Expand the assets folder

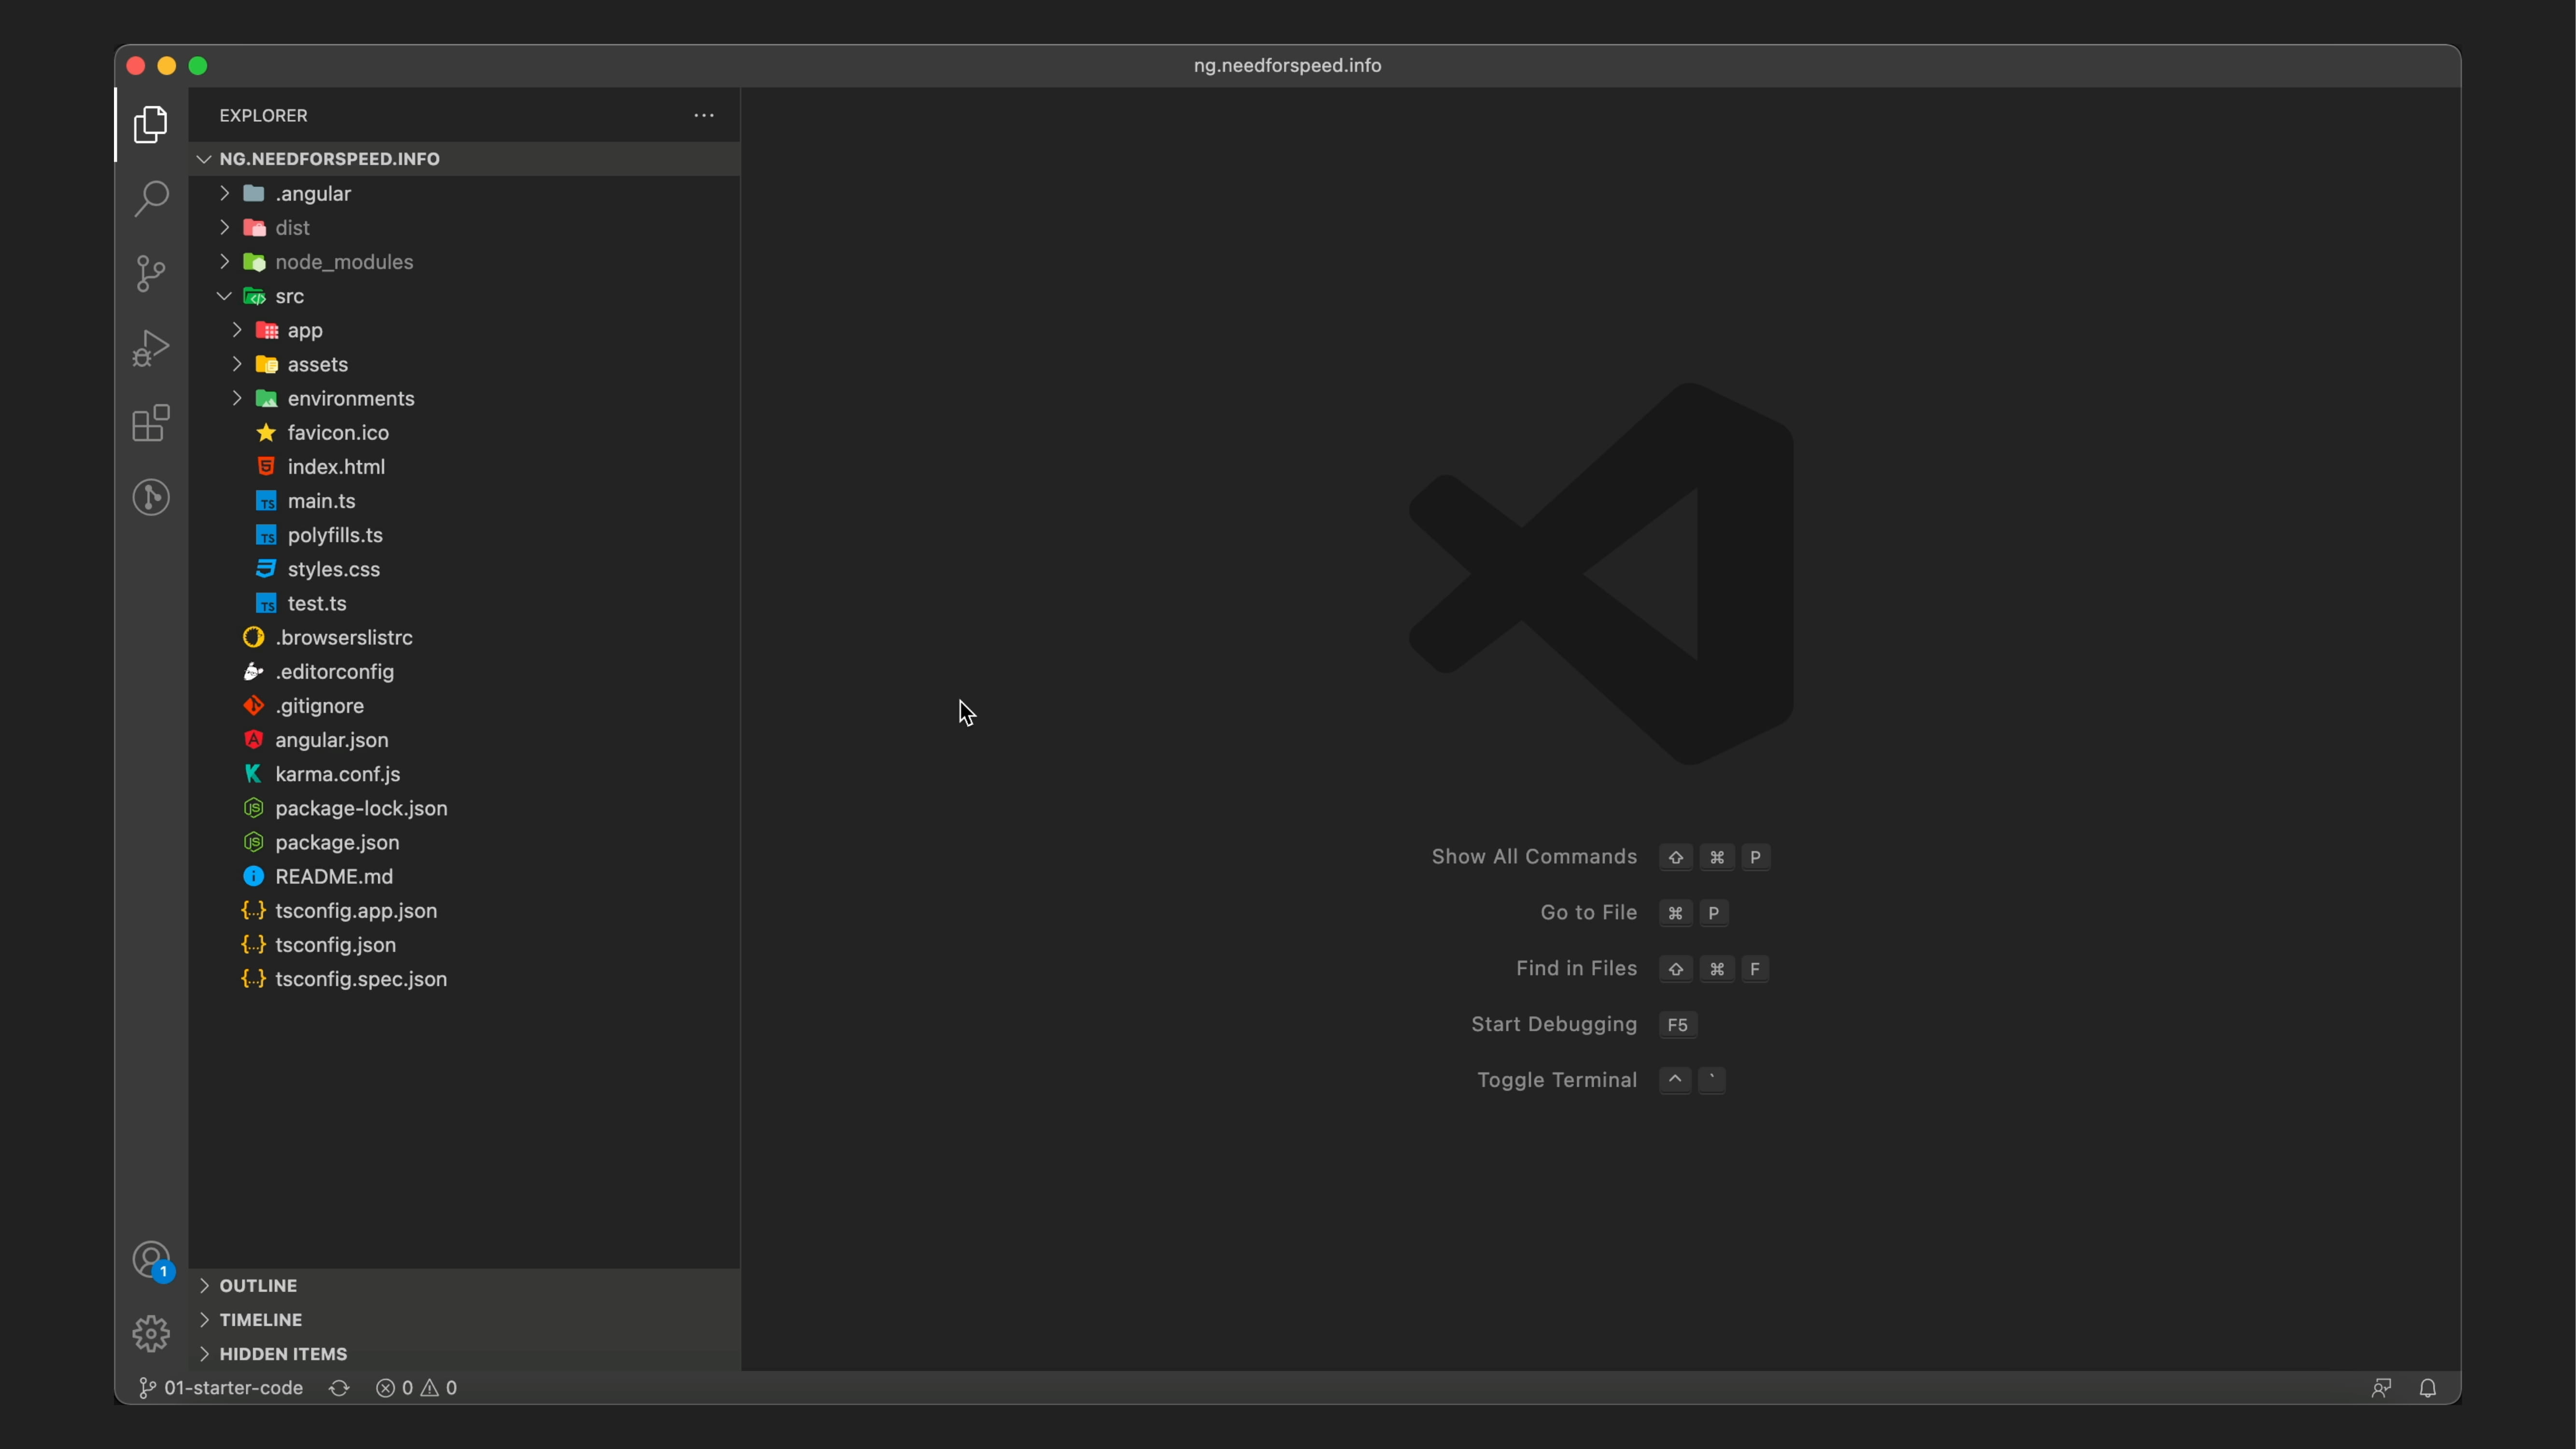[x=465, y=364]
